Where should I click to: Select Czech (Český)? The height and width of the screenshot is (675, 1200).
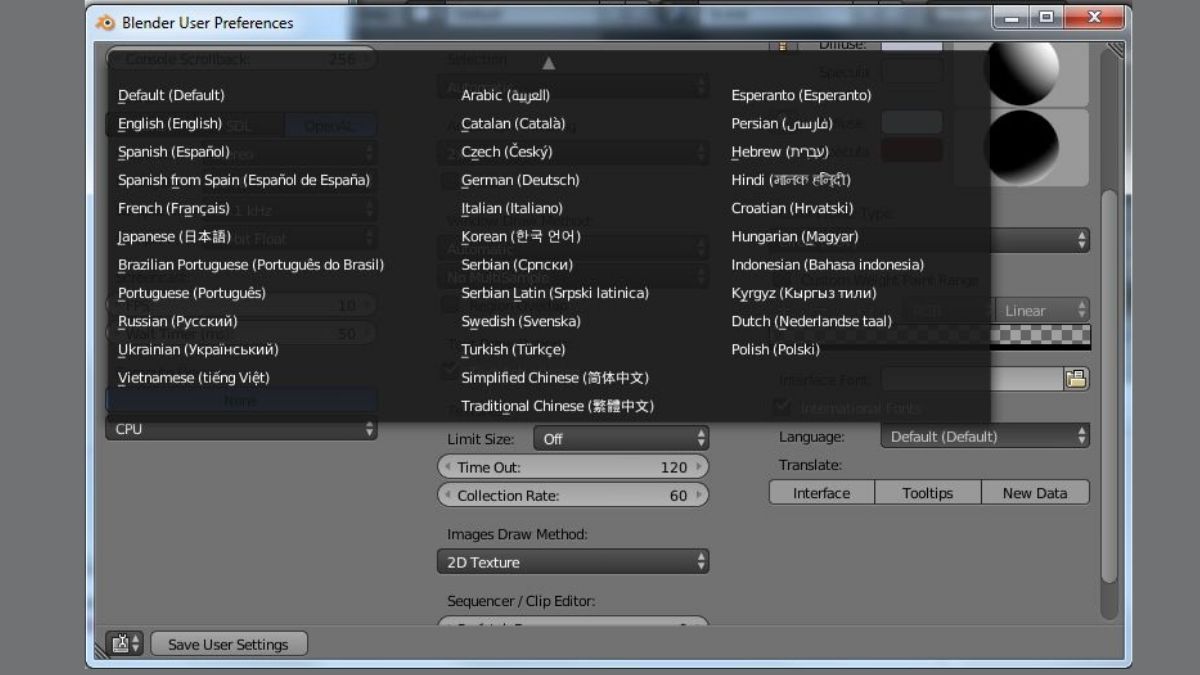pyautogui.click(x=506, y=151)
